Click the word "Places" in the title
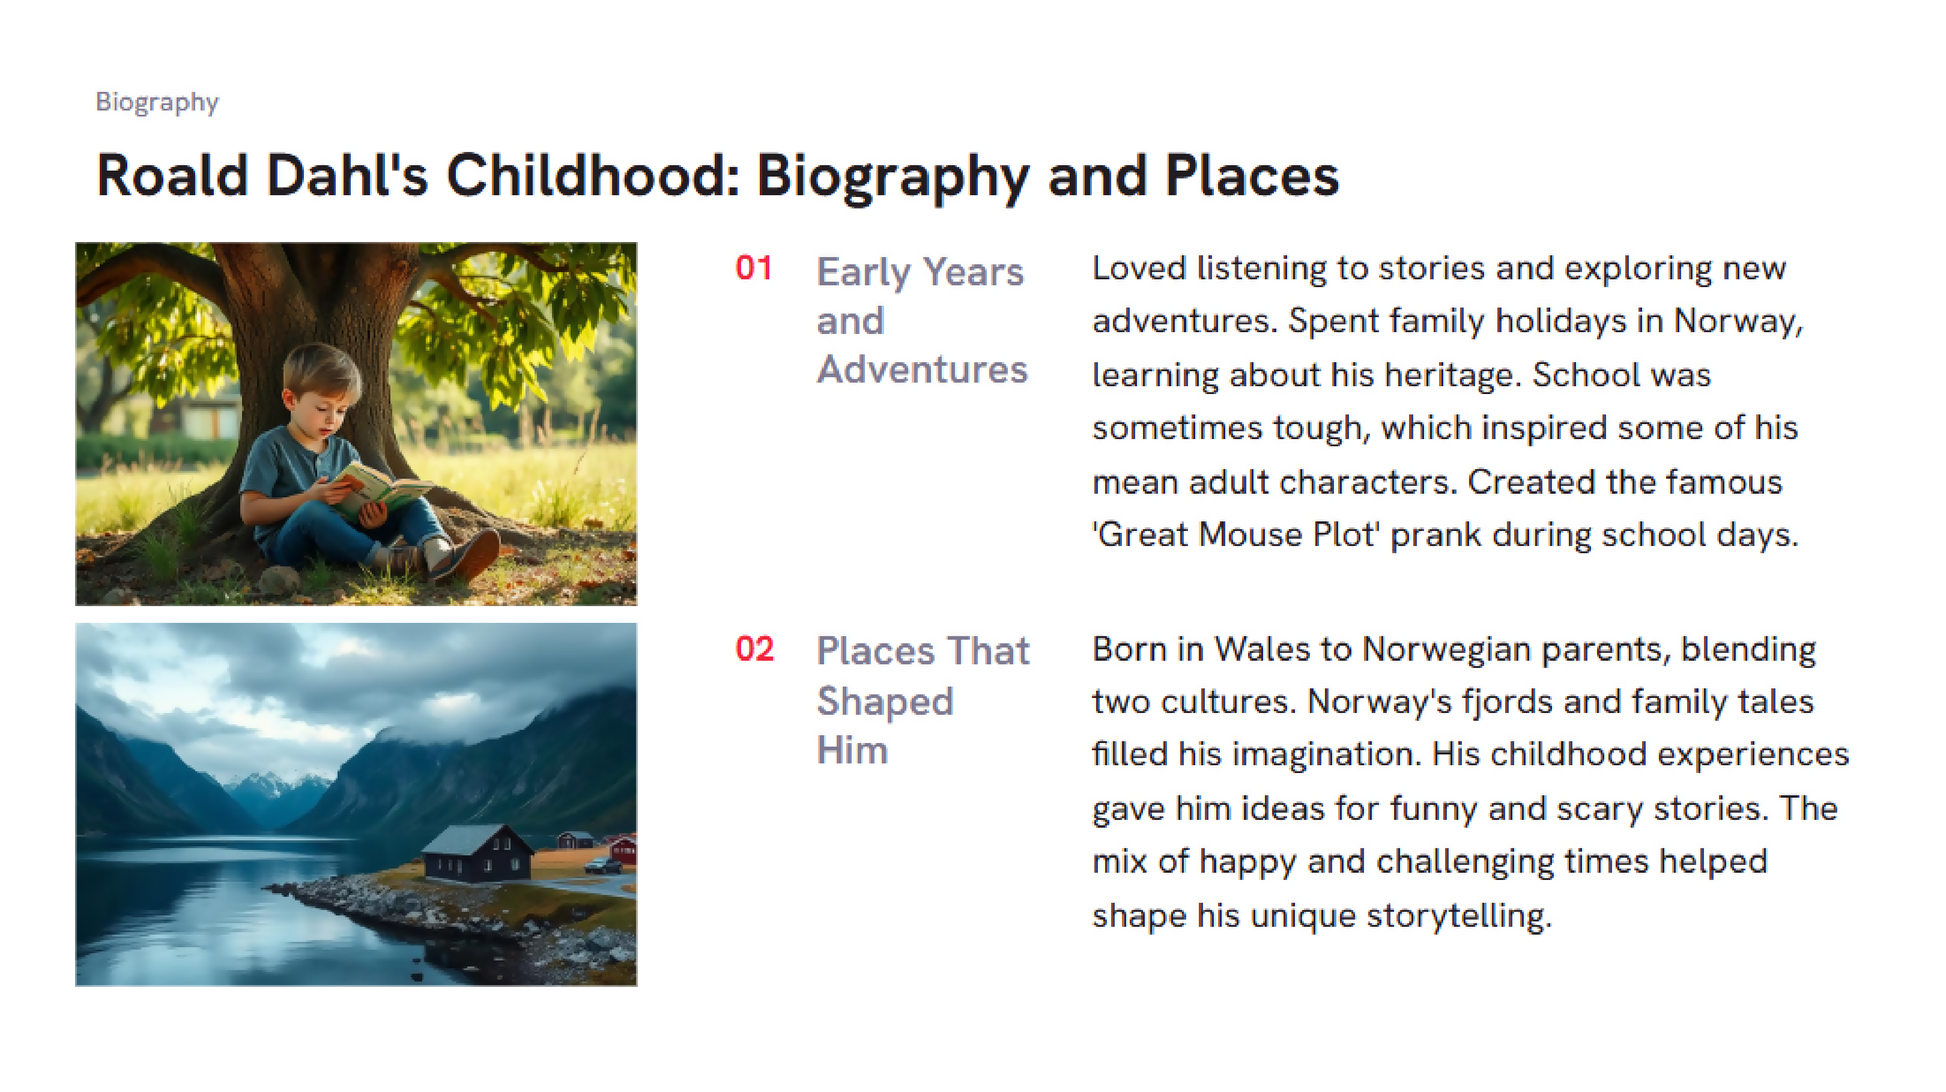Image resolution: width=1946 pixels, height=1092 pixels. [x=1251, y=176]
